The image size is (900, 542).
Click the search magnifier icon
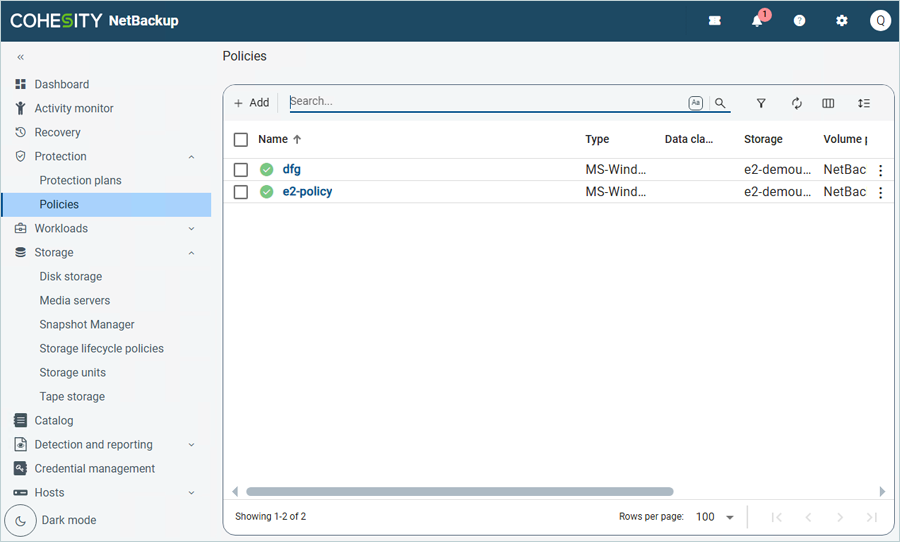[x=720, y=103]
